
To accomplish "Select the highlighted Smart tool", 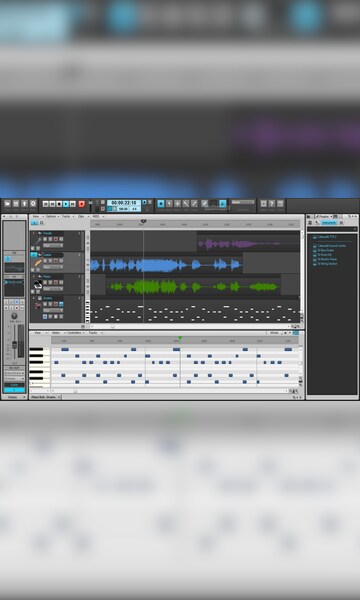I will [161, 204].
